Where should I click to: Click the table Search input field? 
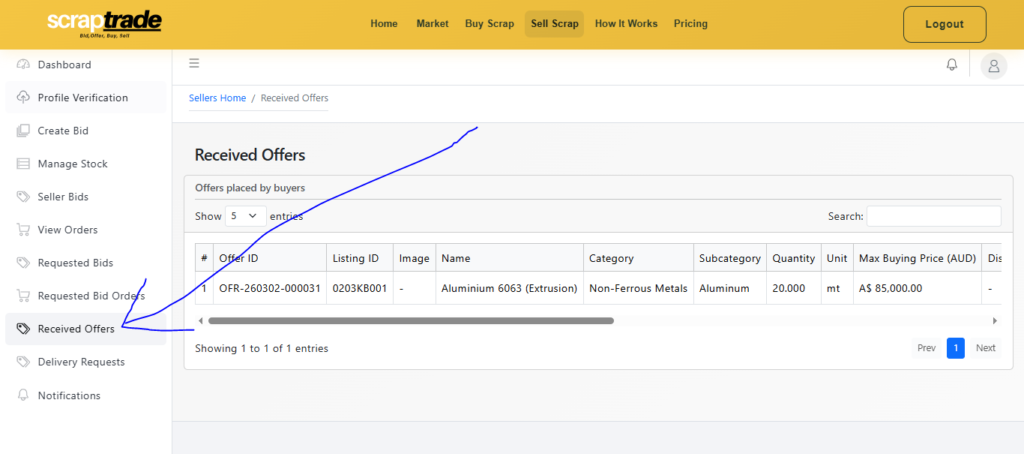934,216
